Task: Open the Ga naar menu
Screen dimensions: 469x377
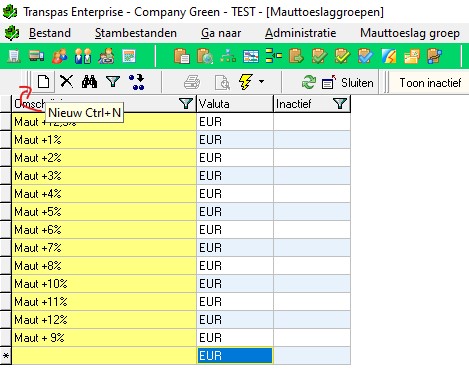Action: point(221,33)
